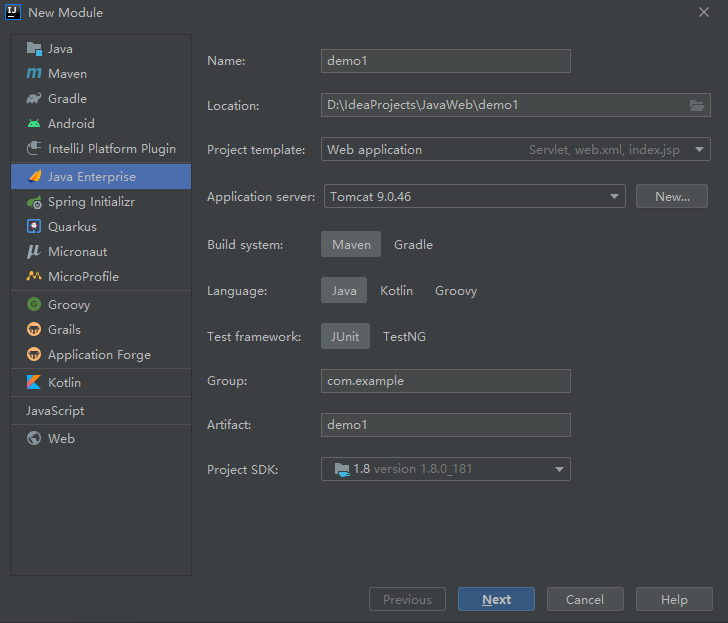This screenshot has width=728, height=623.
Task: Select Gradle in the module list
Action: [x=101, y=98]
